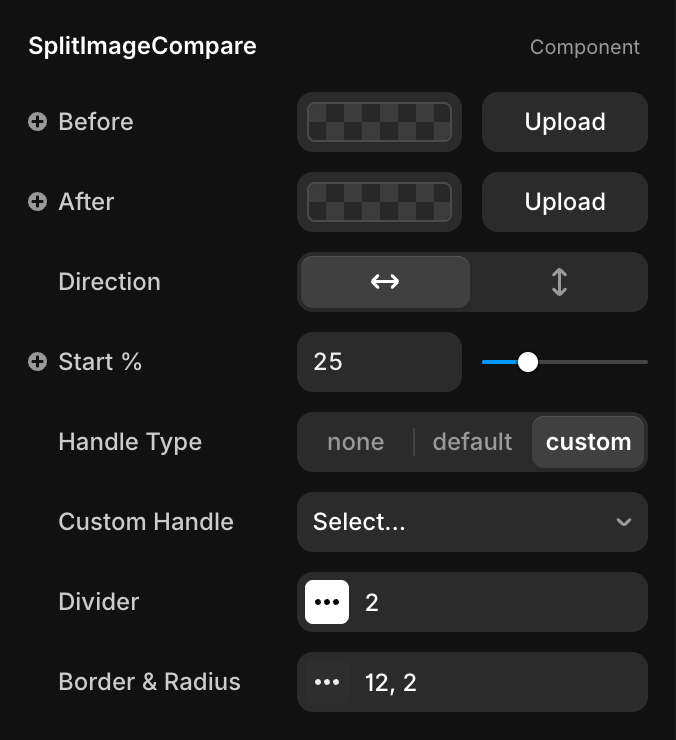The height and width of the screenshot is (740, 676).
Task: Click the plus icon next to Start %
Action: point(37,362)
